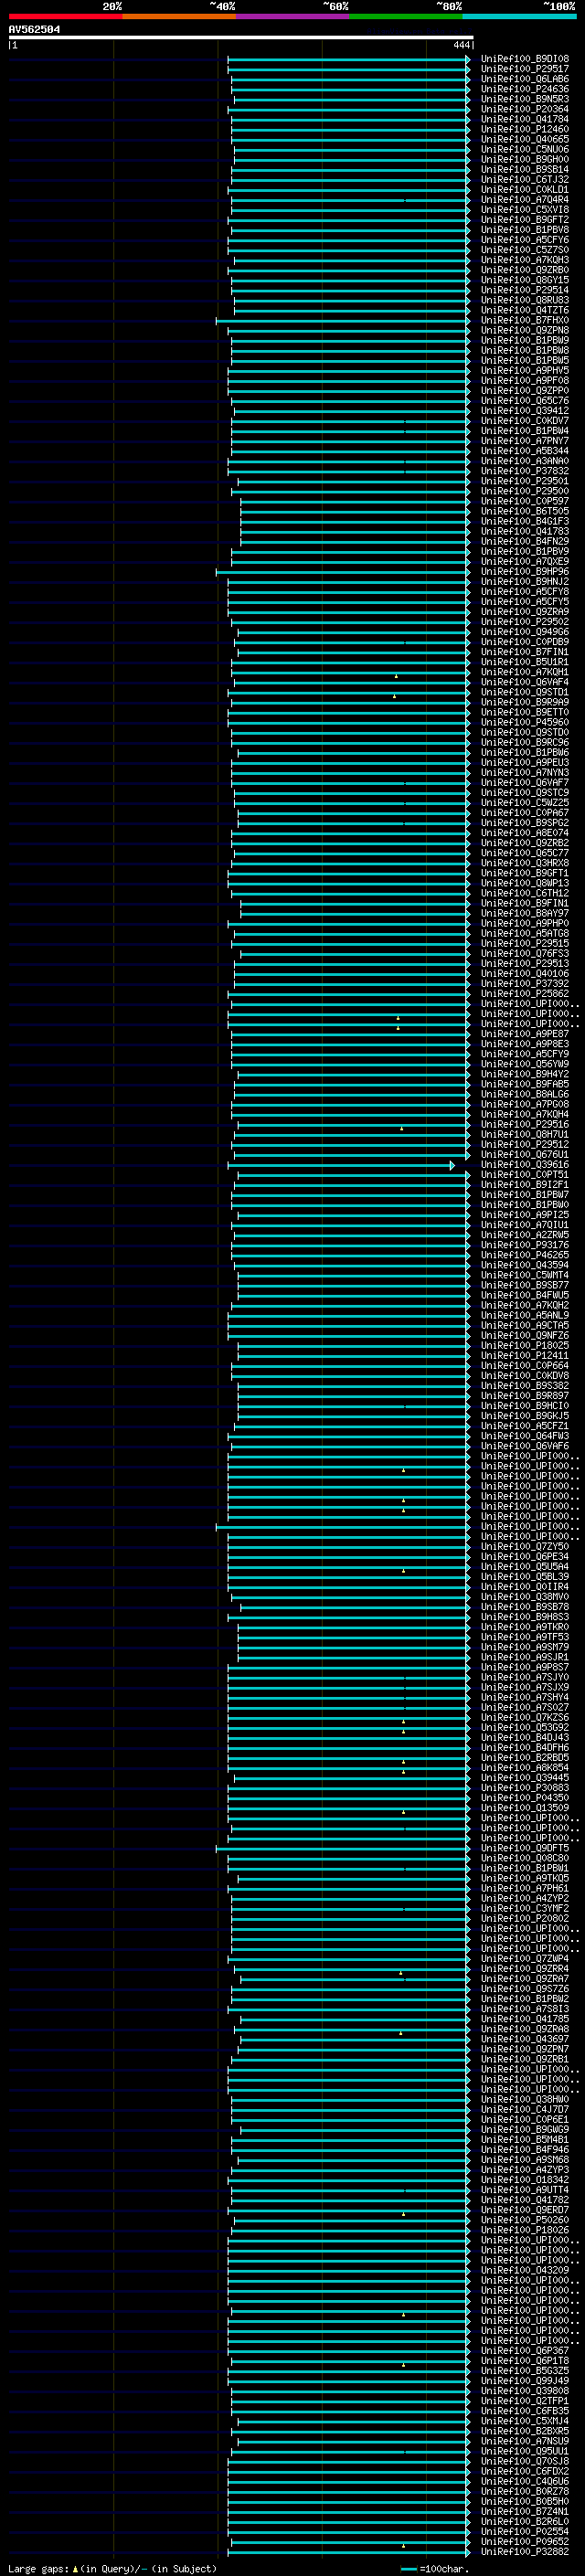Click the alignment bar of UniRef100_B9DI08

pos(349,60)
